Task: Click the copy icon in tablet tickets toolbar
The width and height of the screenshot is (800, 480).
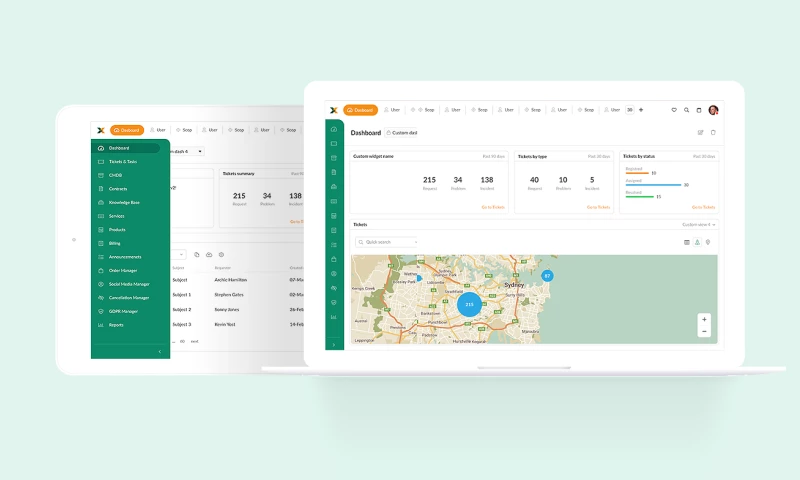Action: (x=197, y=255)
